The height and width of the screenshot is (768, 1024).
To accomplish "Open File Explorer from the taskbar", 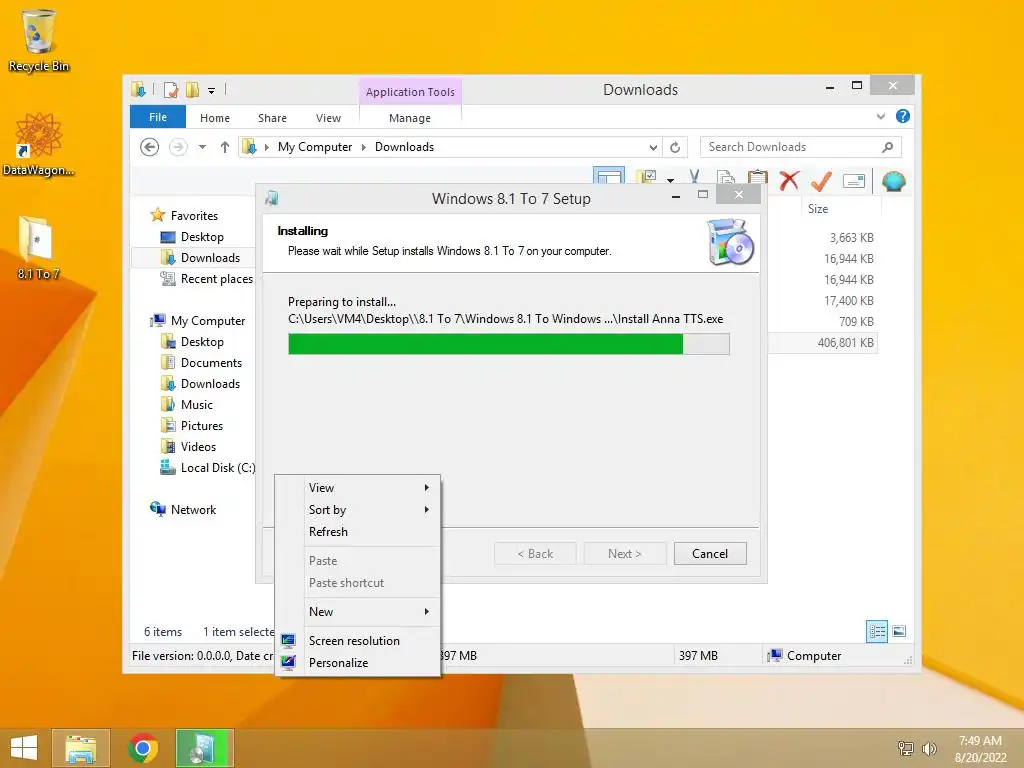I will (81, 748).
